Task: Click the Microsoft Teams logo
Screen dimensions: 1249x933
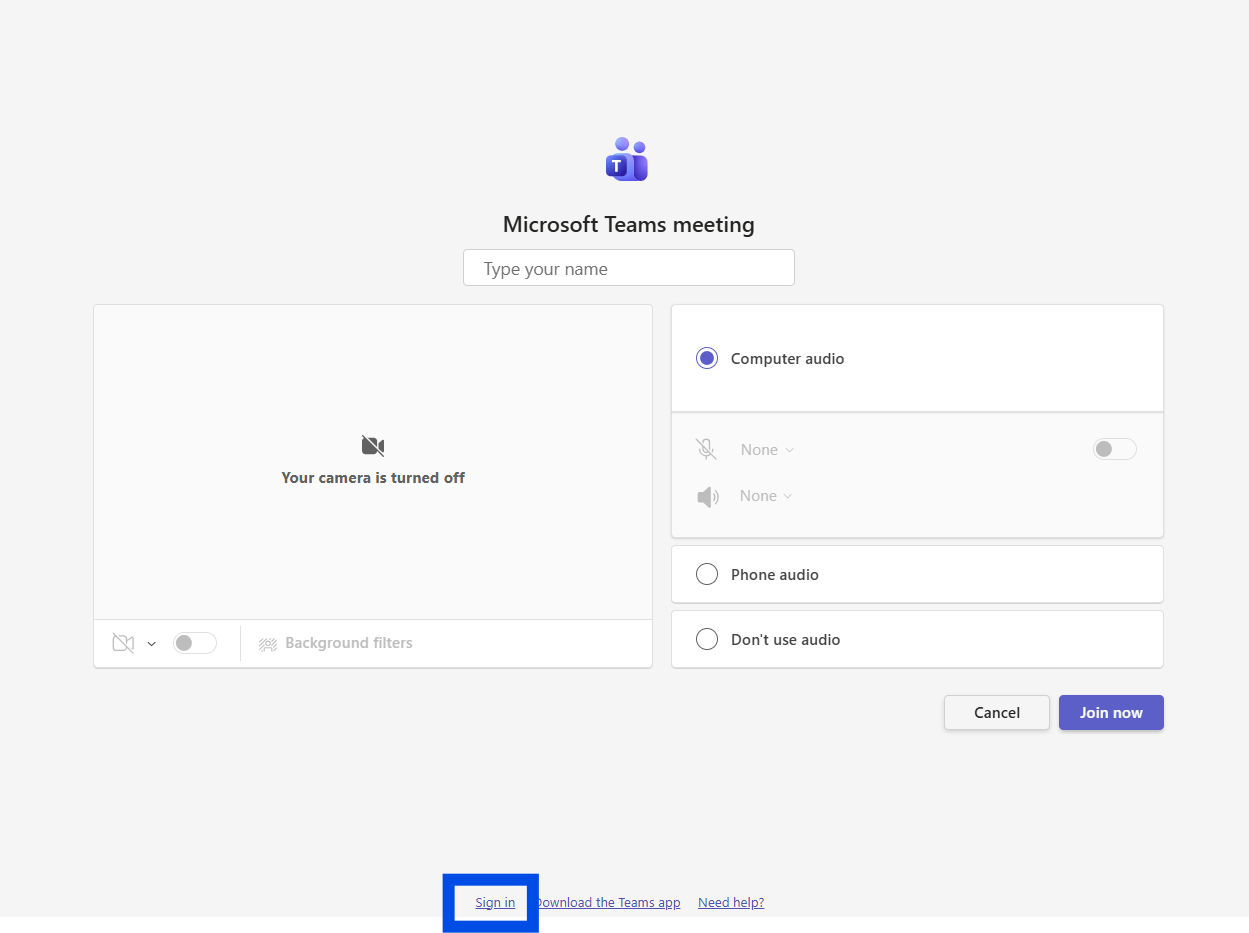Action: coord(627,159)
